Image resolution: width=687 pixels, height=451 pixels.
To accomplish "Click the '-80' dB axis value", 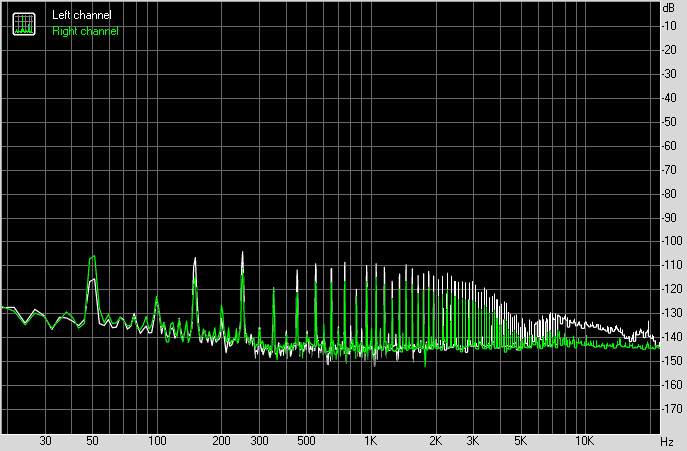I will coord(669,193).
